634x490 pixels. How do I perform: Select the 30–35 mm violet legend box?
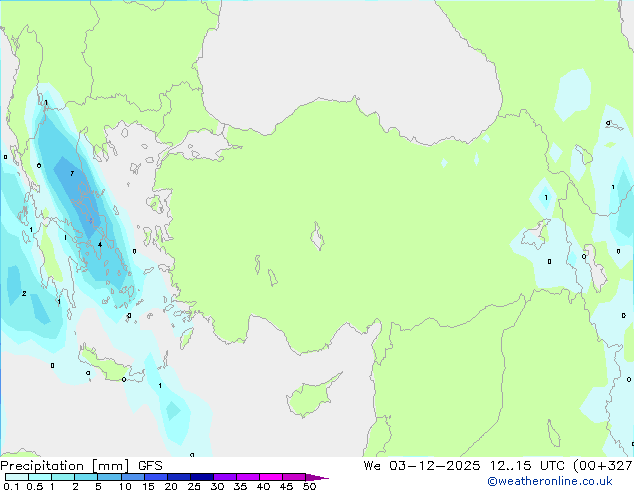[x=225, y=477]
